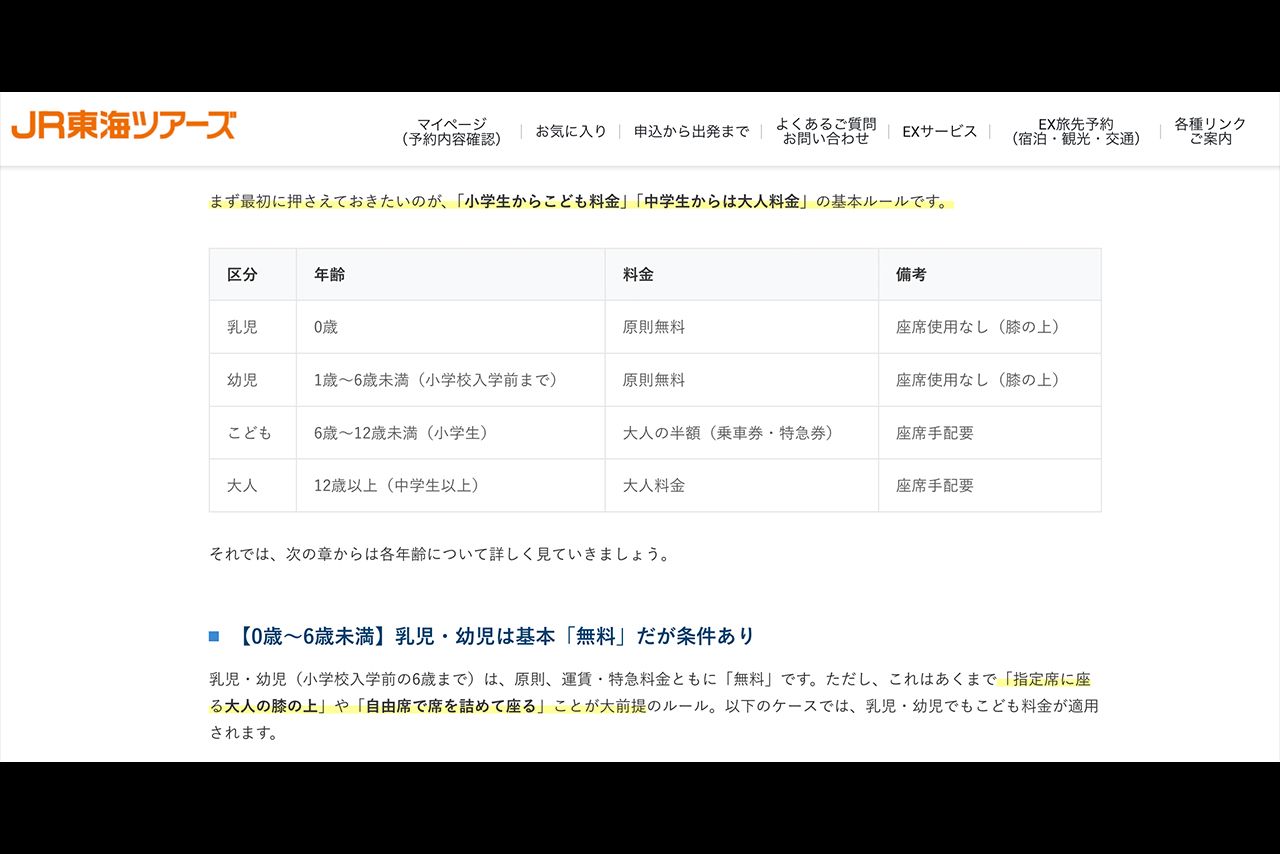This screenshot has width=1280, height=854.
Task: Click 座席手配要 in the こども row
Action: [x=934, y=433]
